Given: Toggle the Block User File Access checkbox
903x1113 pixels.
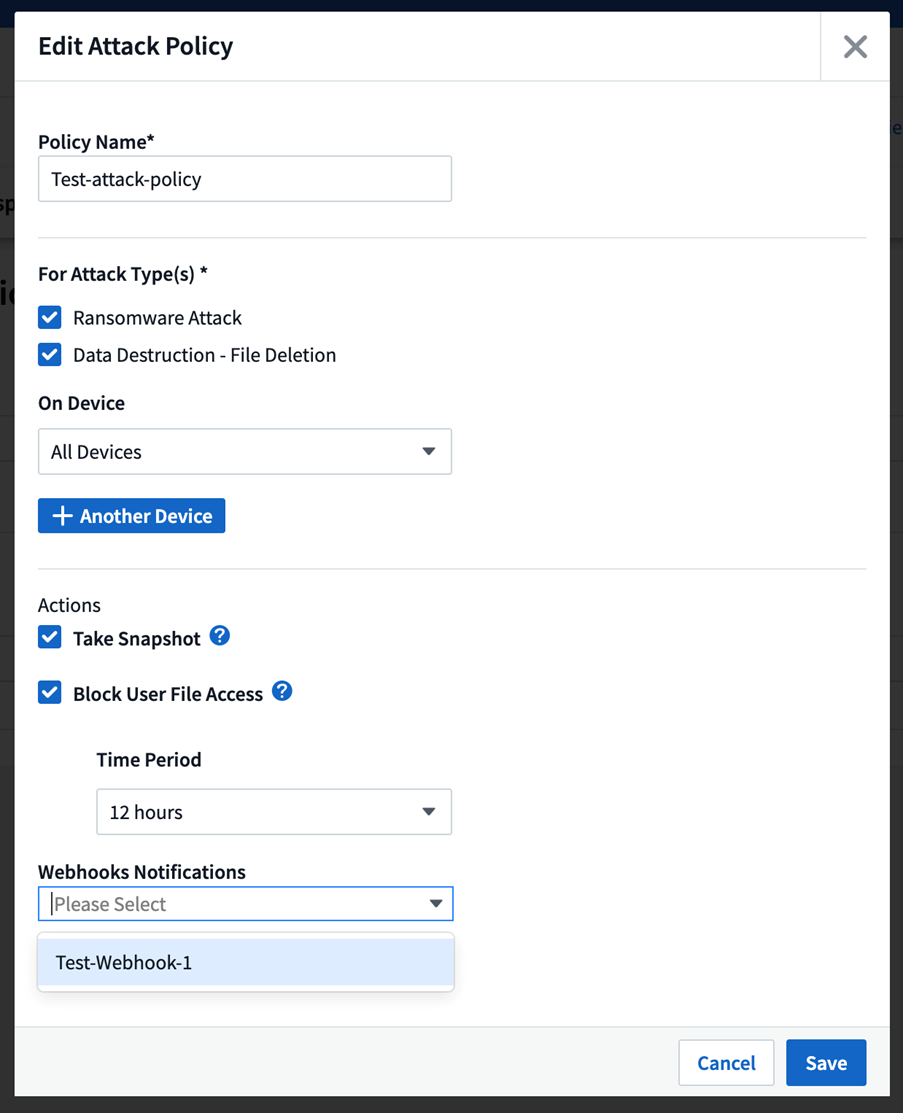Looking at the screenshot, I should click(50, 694).
